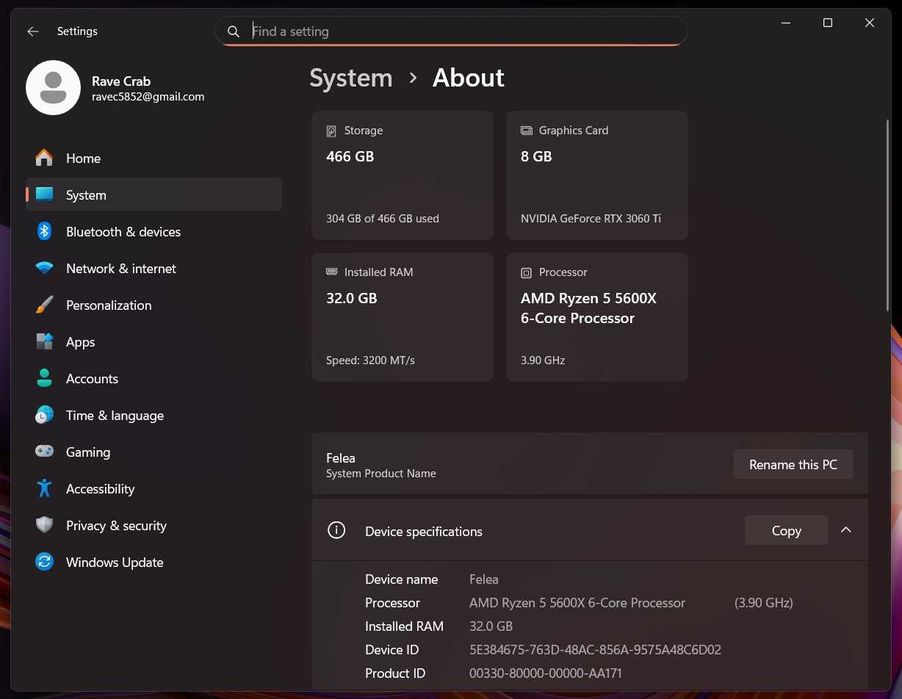Go to Network & internet
The width and height of the screenshot is (902, 699).
click(x=154, y=268)
